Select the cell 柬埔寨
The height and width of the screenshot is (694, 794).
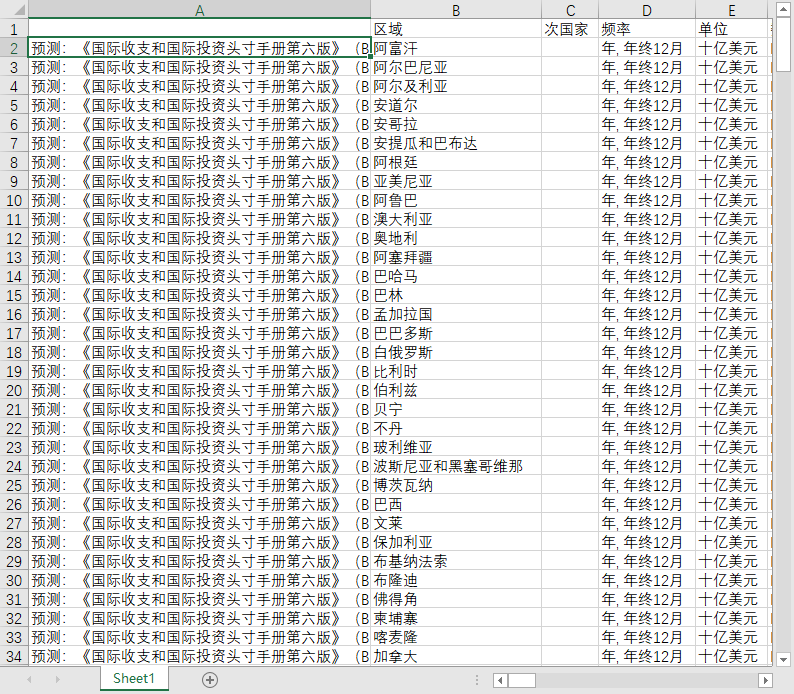456,619
